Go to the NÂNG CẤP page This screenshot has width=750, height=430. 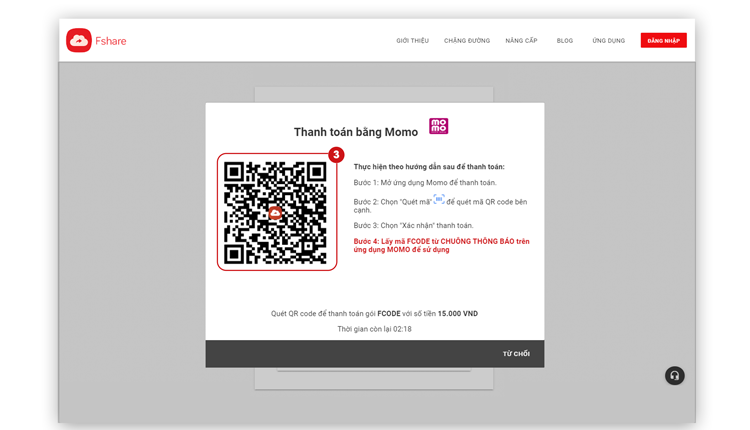point(521,41)
